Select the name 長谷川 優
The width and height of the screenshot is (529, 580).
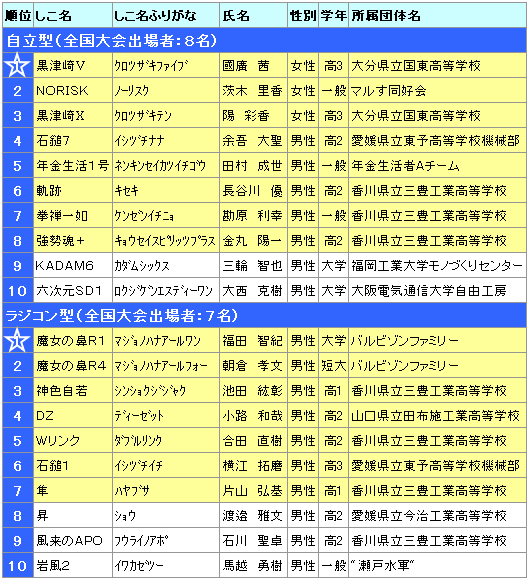[252, 190]
